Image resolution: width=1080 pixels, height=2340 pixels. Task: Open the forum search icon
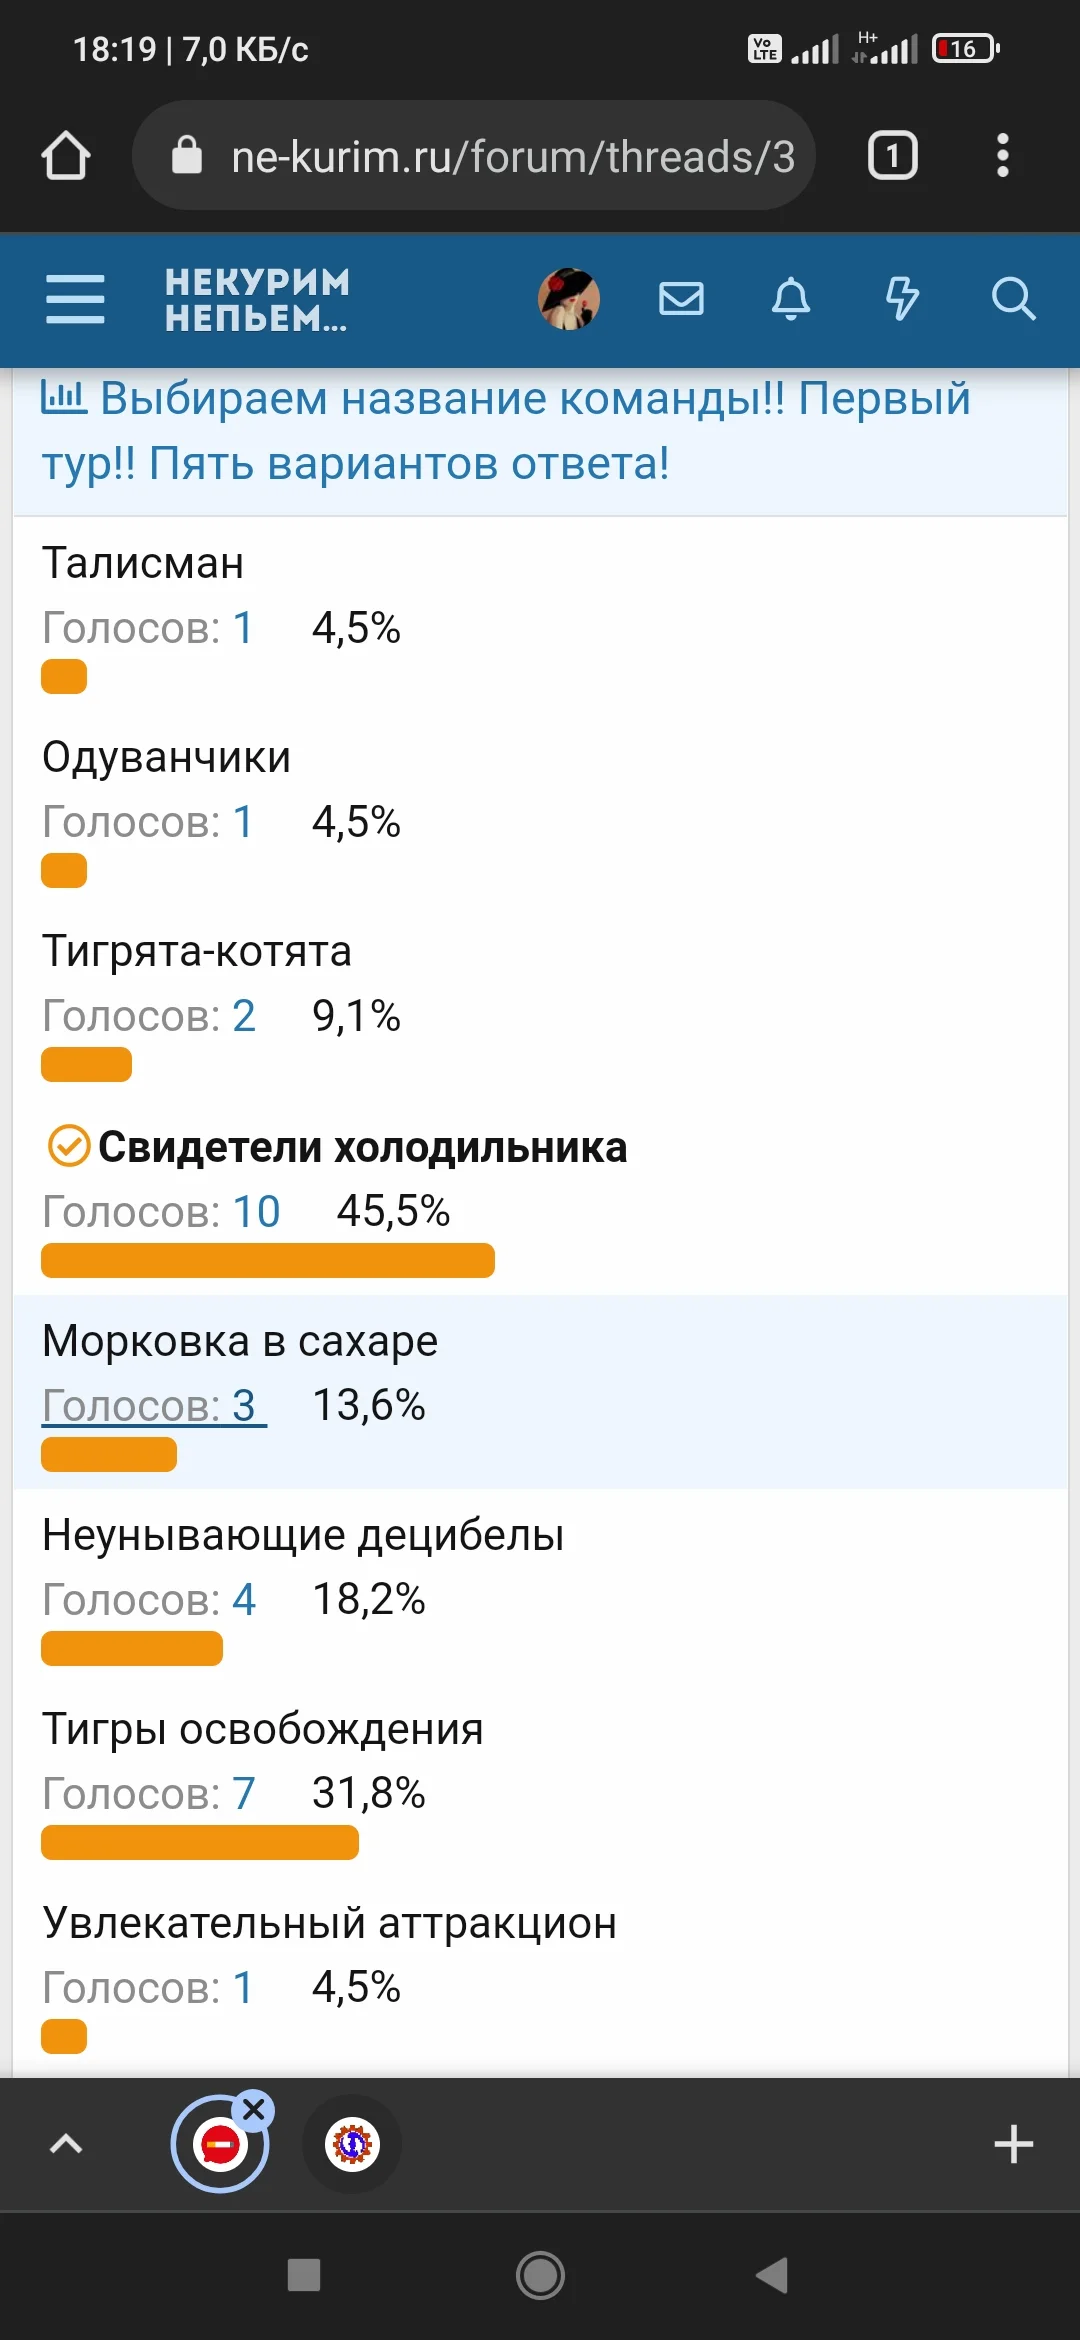click(1012, 299)
